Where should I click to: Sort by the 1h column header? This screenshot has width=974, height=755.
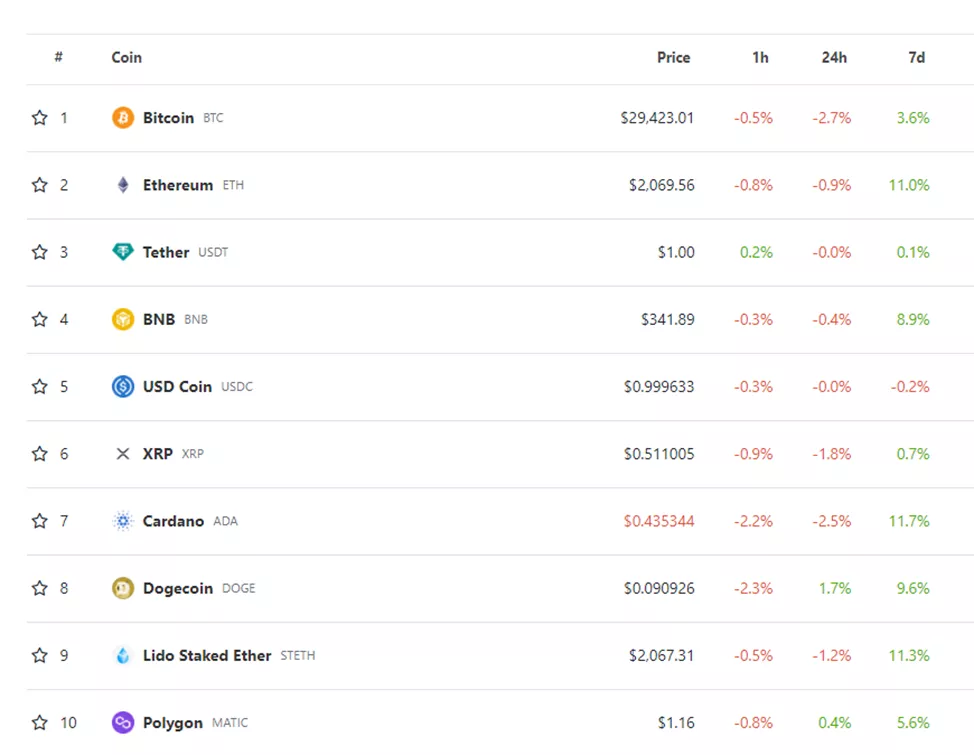pos(760,58)
